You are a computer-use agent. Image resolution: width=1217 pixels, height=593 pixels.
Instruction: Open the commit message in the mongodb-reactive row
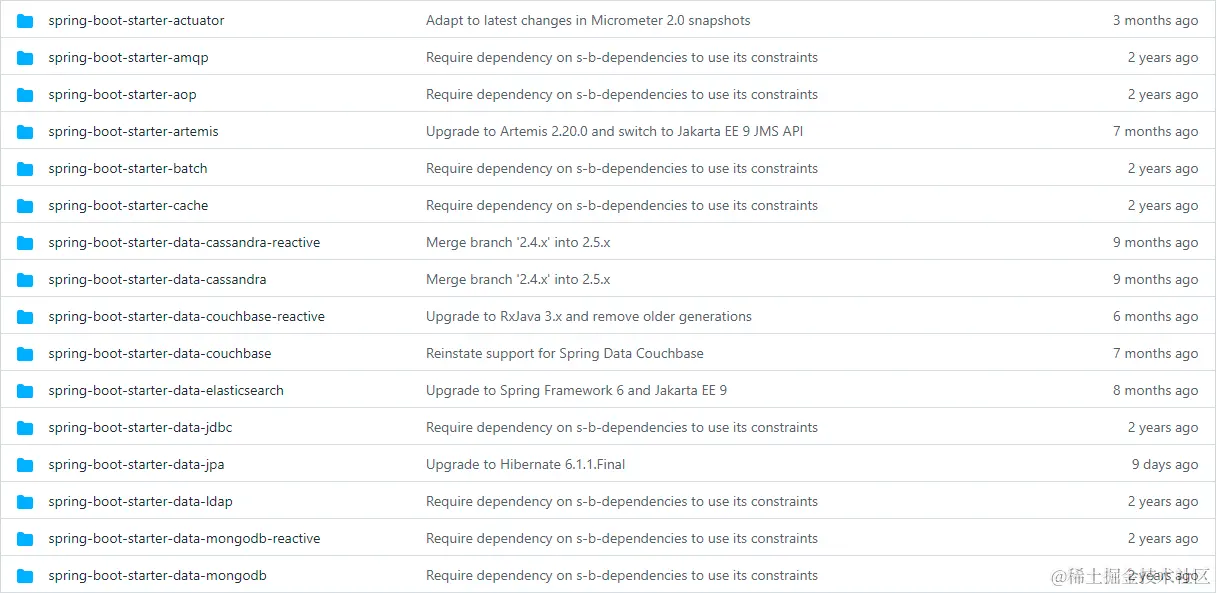[x=622, y=539]
